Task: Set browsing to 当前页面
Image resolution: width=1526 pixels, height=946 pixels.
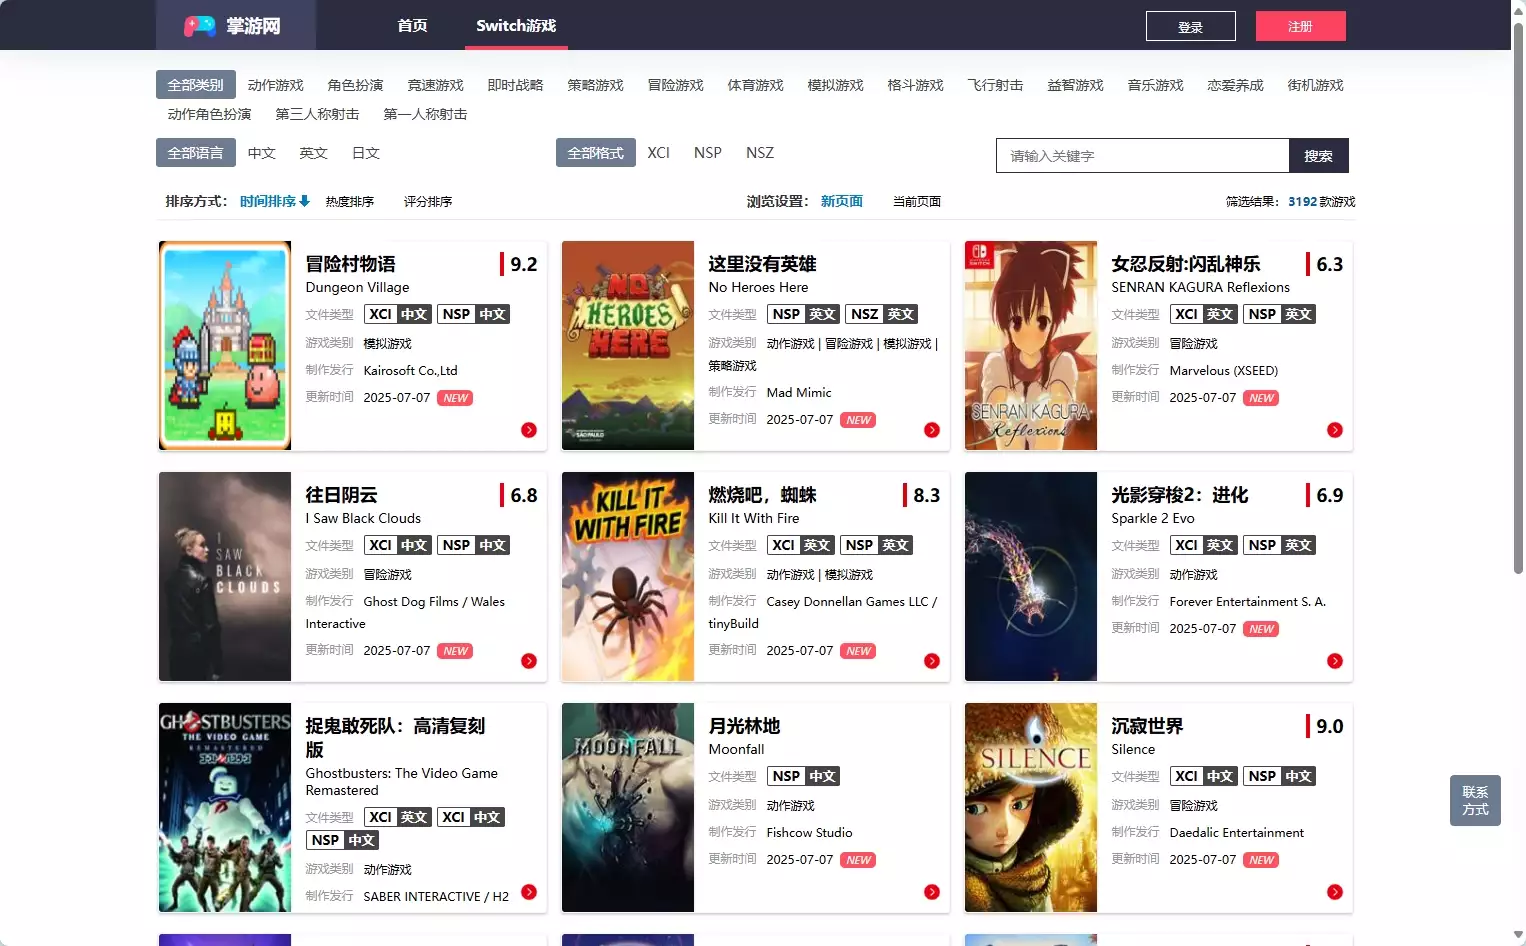Action: 917,202
